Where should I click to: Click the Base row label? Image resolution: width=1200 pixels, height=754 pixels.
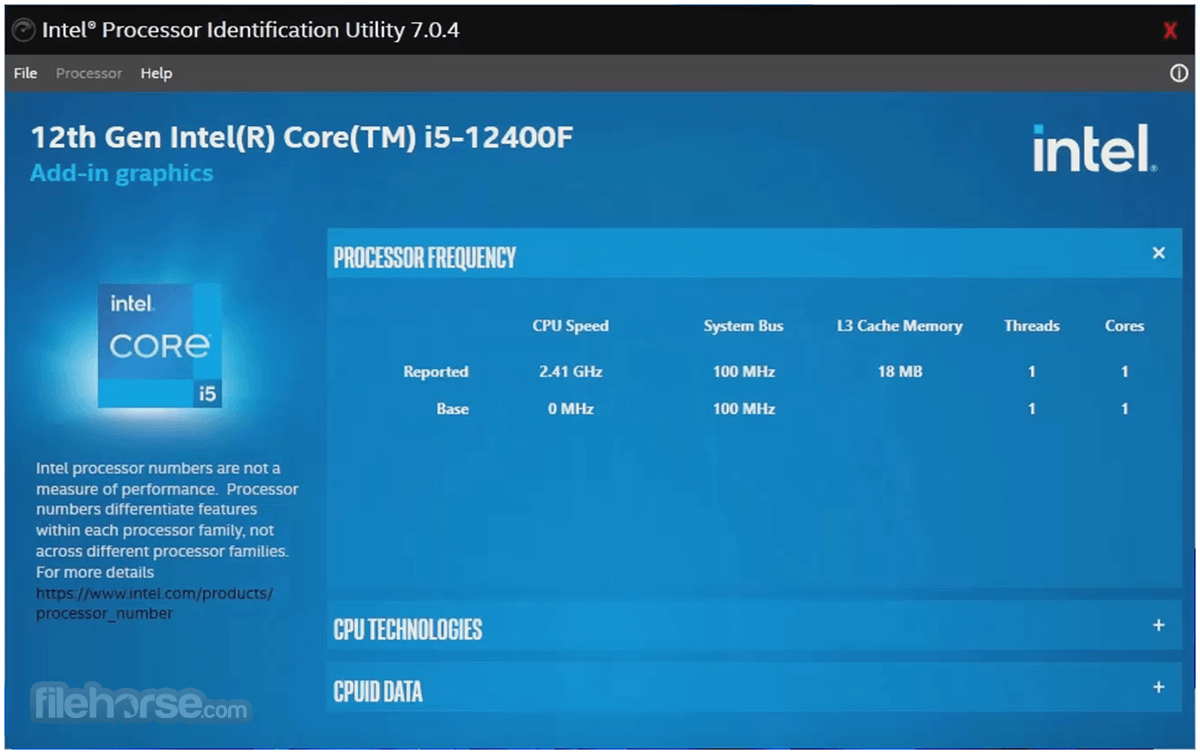tap(452, 409)
